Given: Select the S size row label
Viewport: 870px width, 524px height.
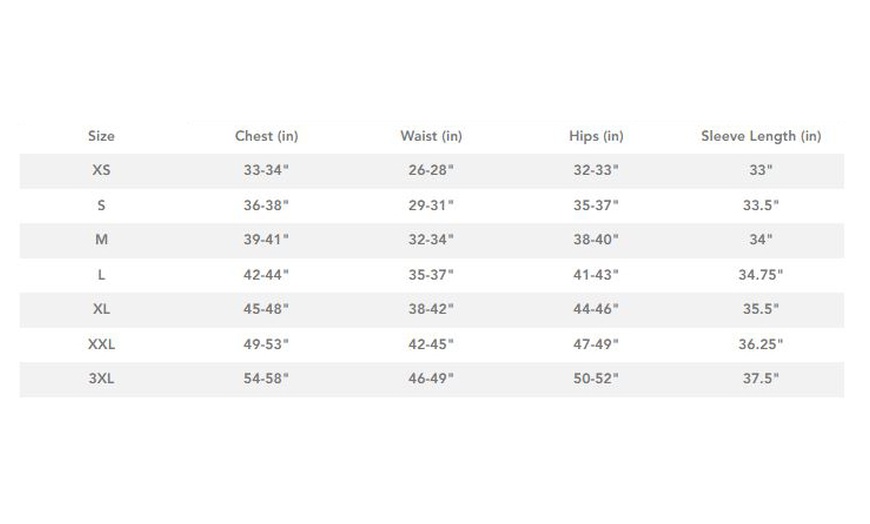Looking at the screenshot, I should pos(101,206).
